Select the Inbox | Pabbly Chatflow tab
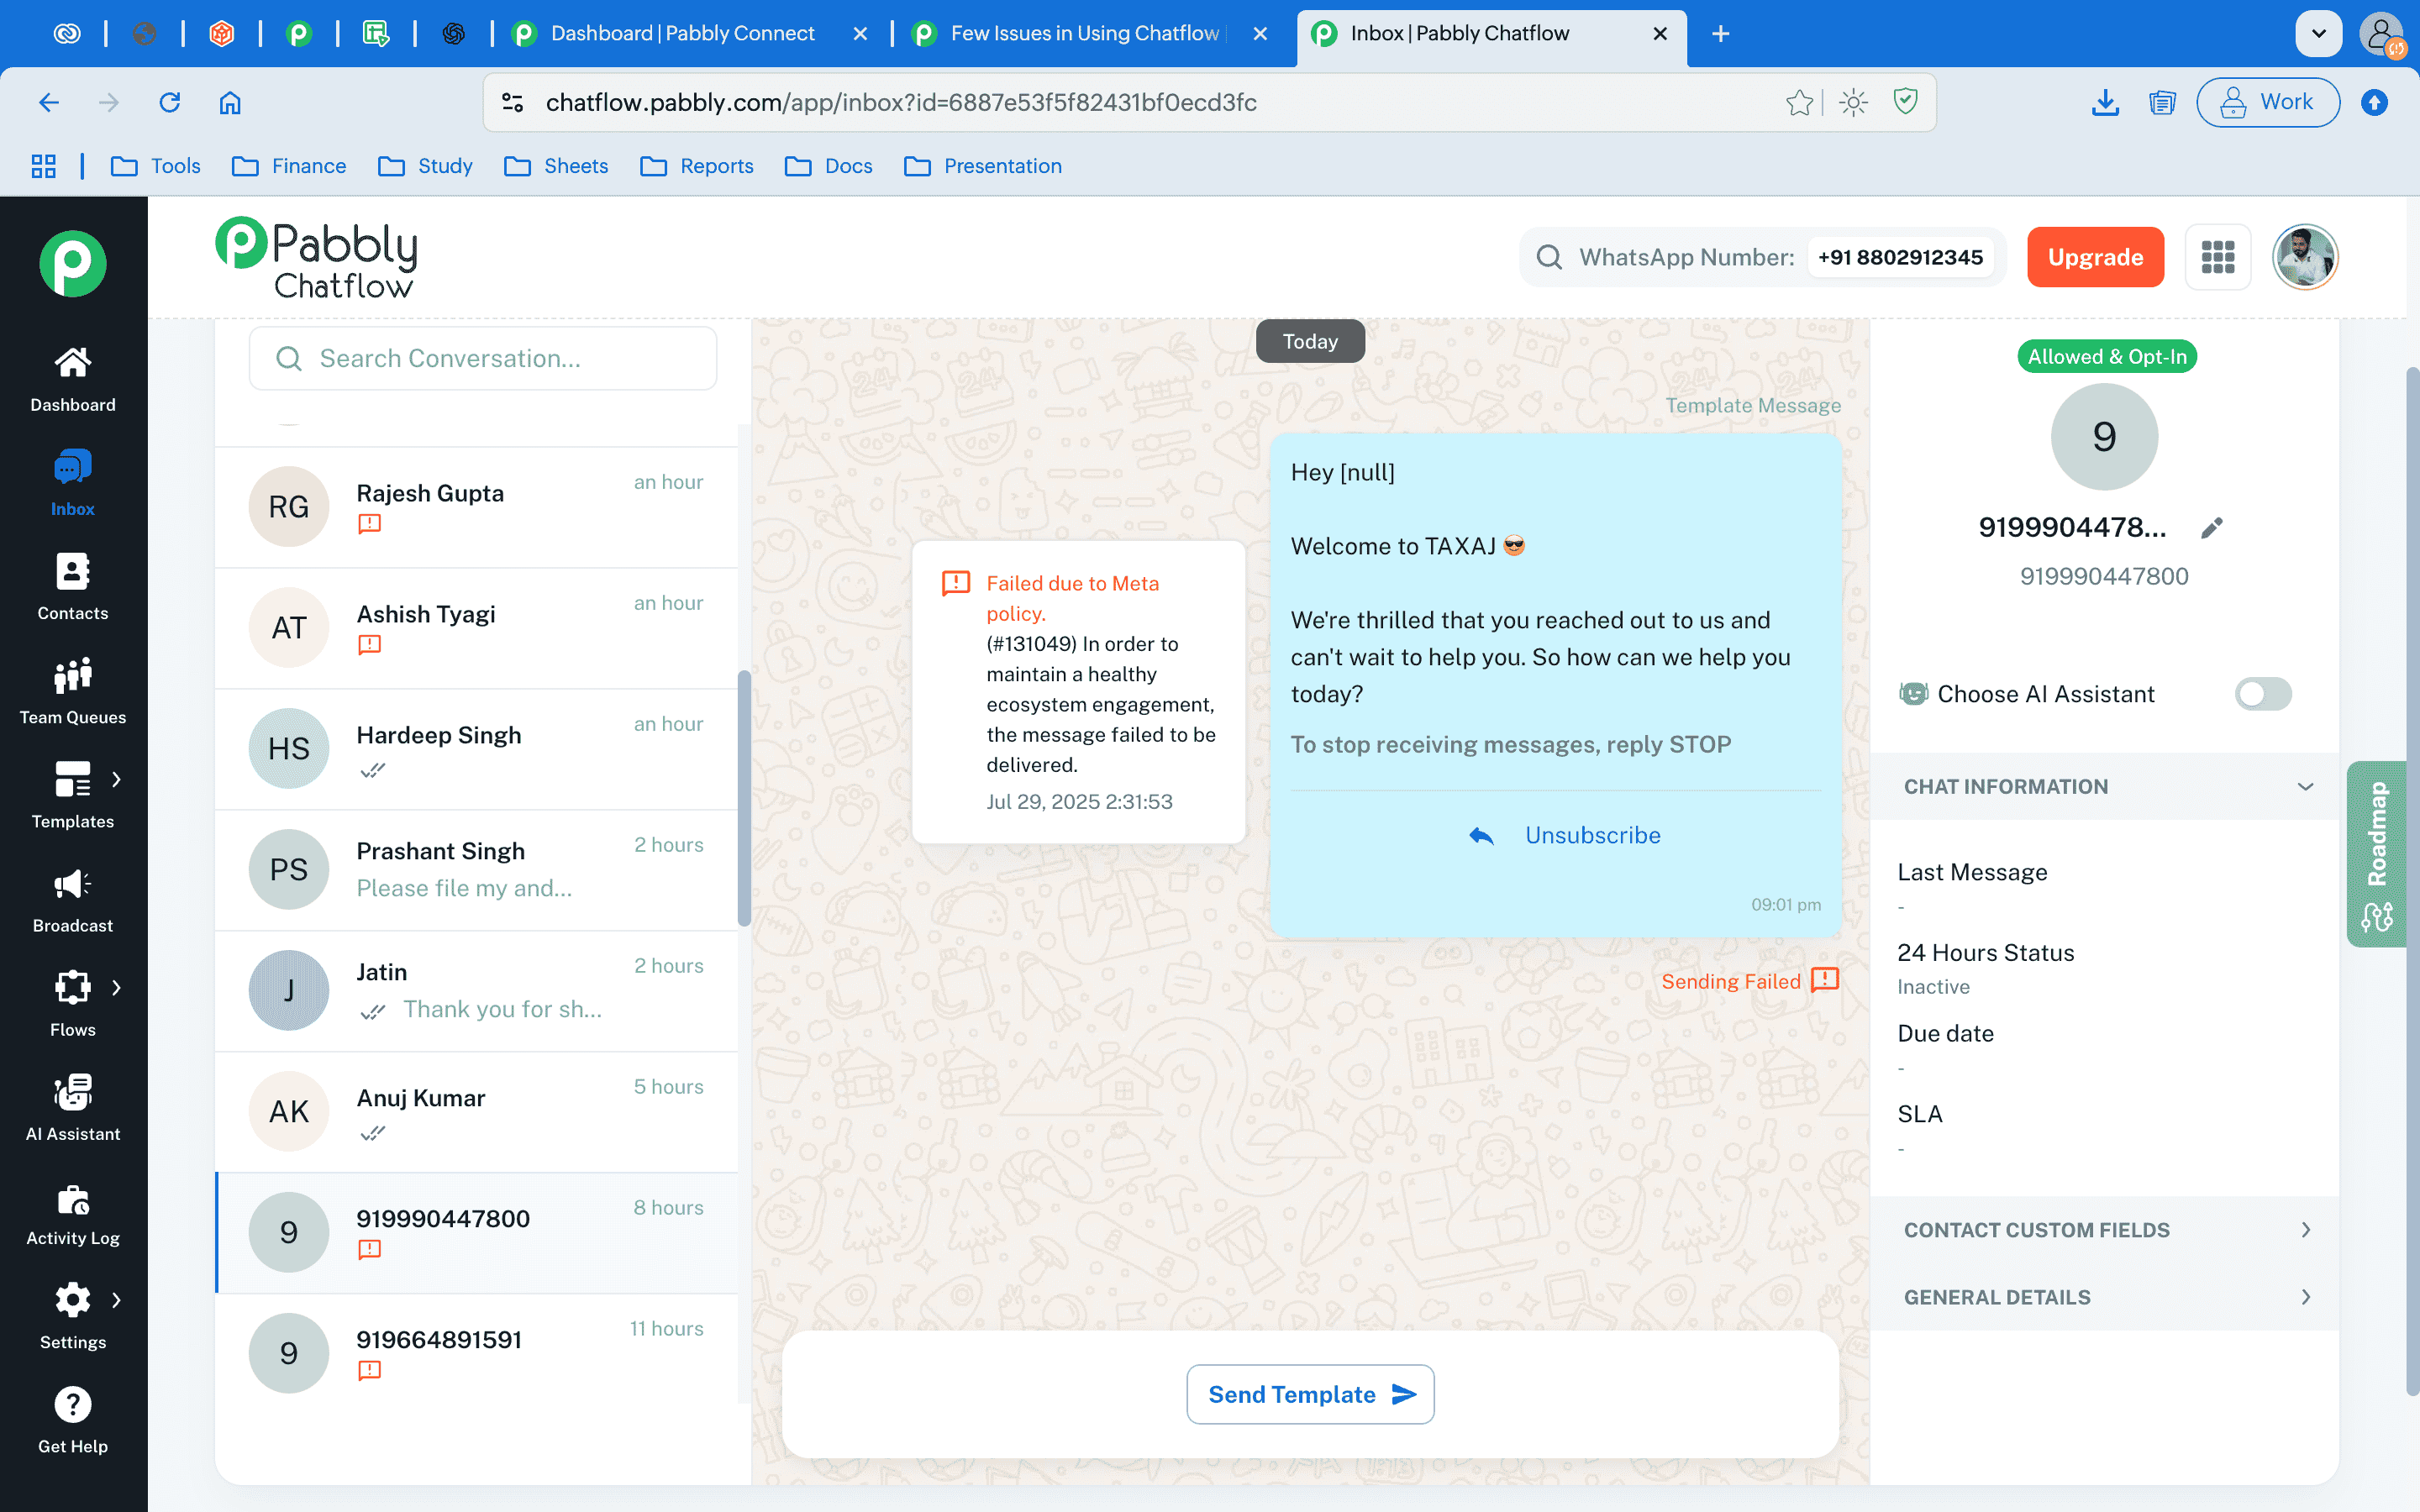This screenshot has width=2420, height=1512. 1490,34
